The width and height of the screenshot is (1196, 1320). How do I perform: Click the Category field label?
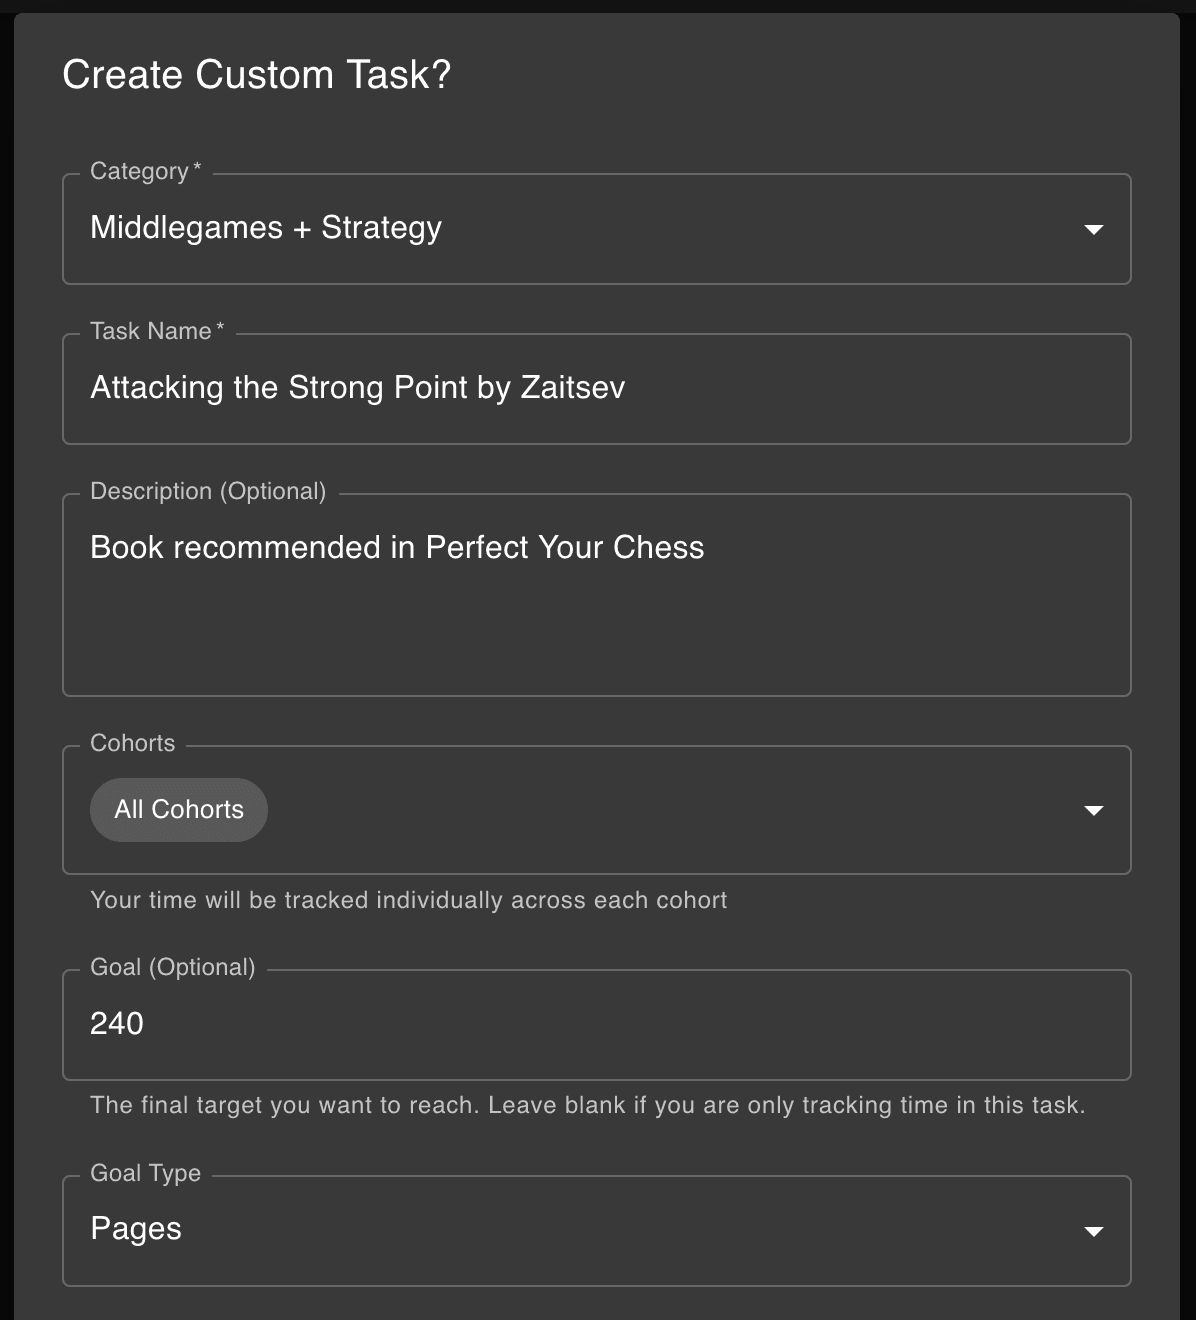(140, 172)
